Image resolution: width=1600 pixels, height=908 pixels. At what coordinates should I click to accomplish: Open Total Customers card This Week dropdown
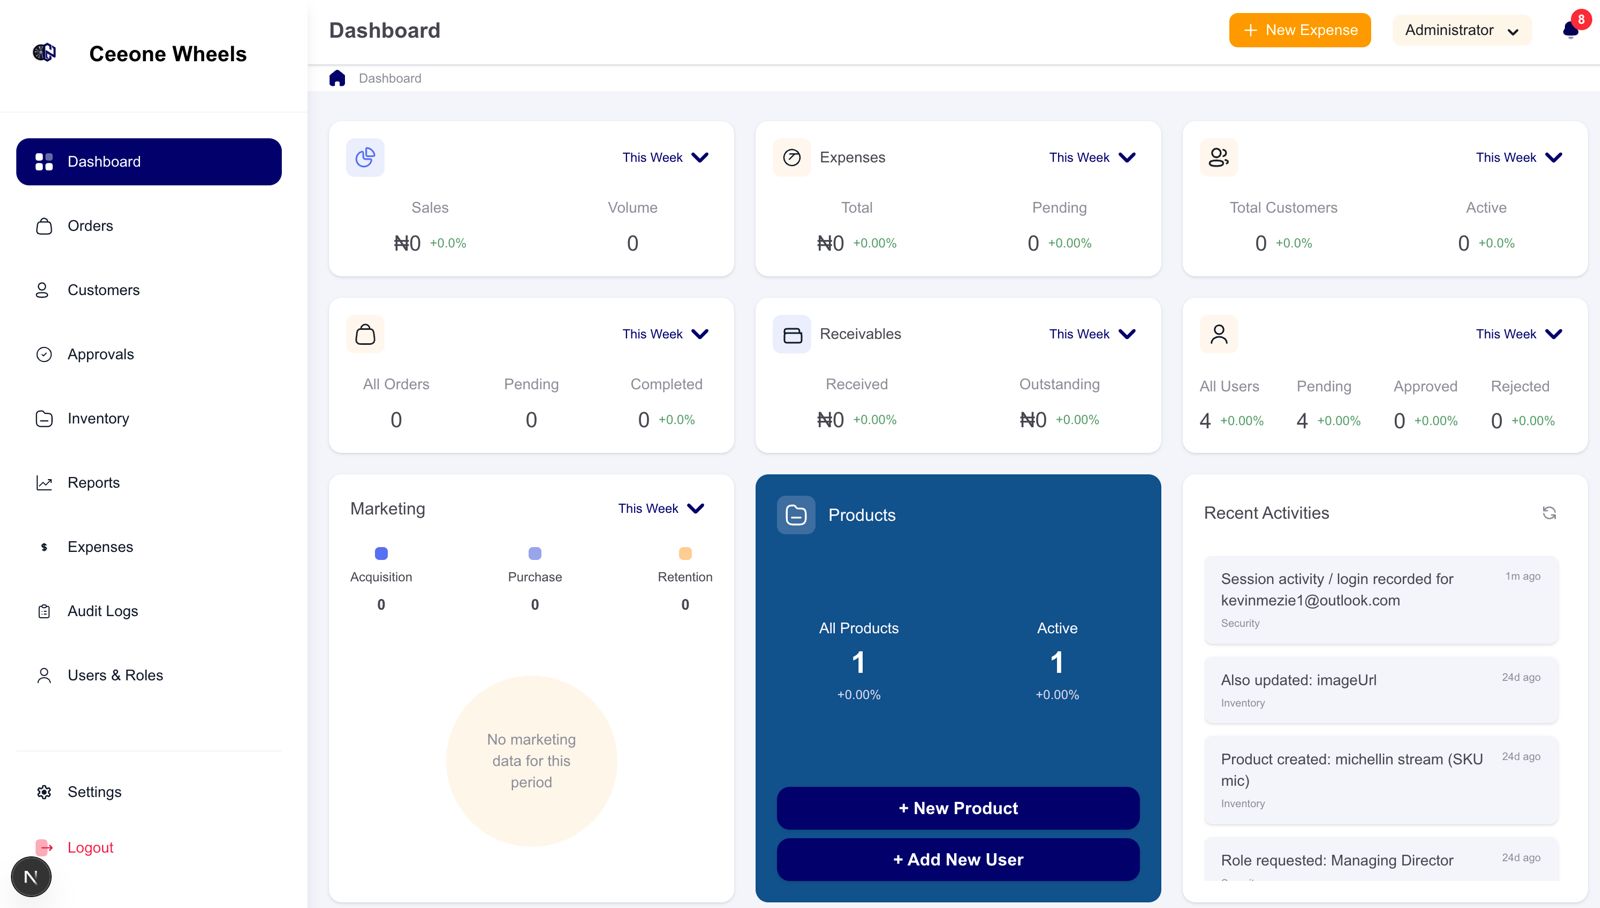point(1519,157)
